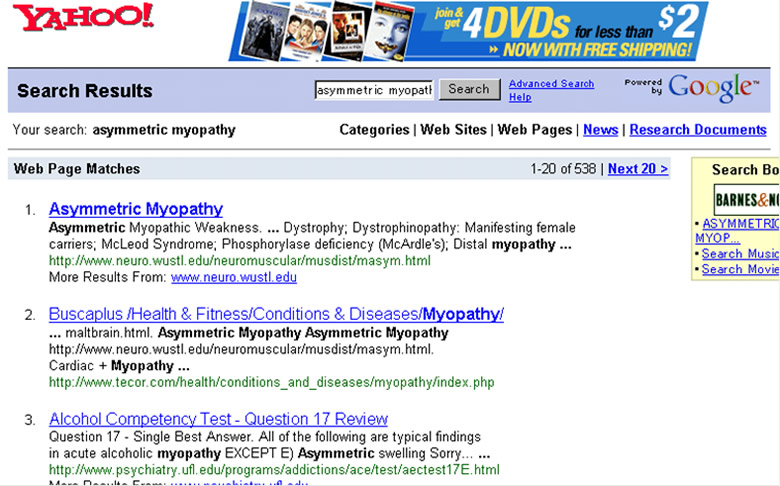Open the 4 DVDs banner advertisement
Viewport: 780px width, 486px height.
[468, 31]
